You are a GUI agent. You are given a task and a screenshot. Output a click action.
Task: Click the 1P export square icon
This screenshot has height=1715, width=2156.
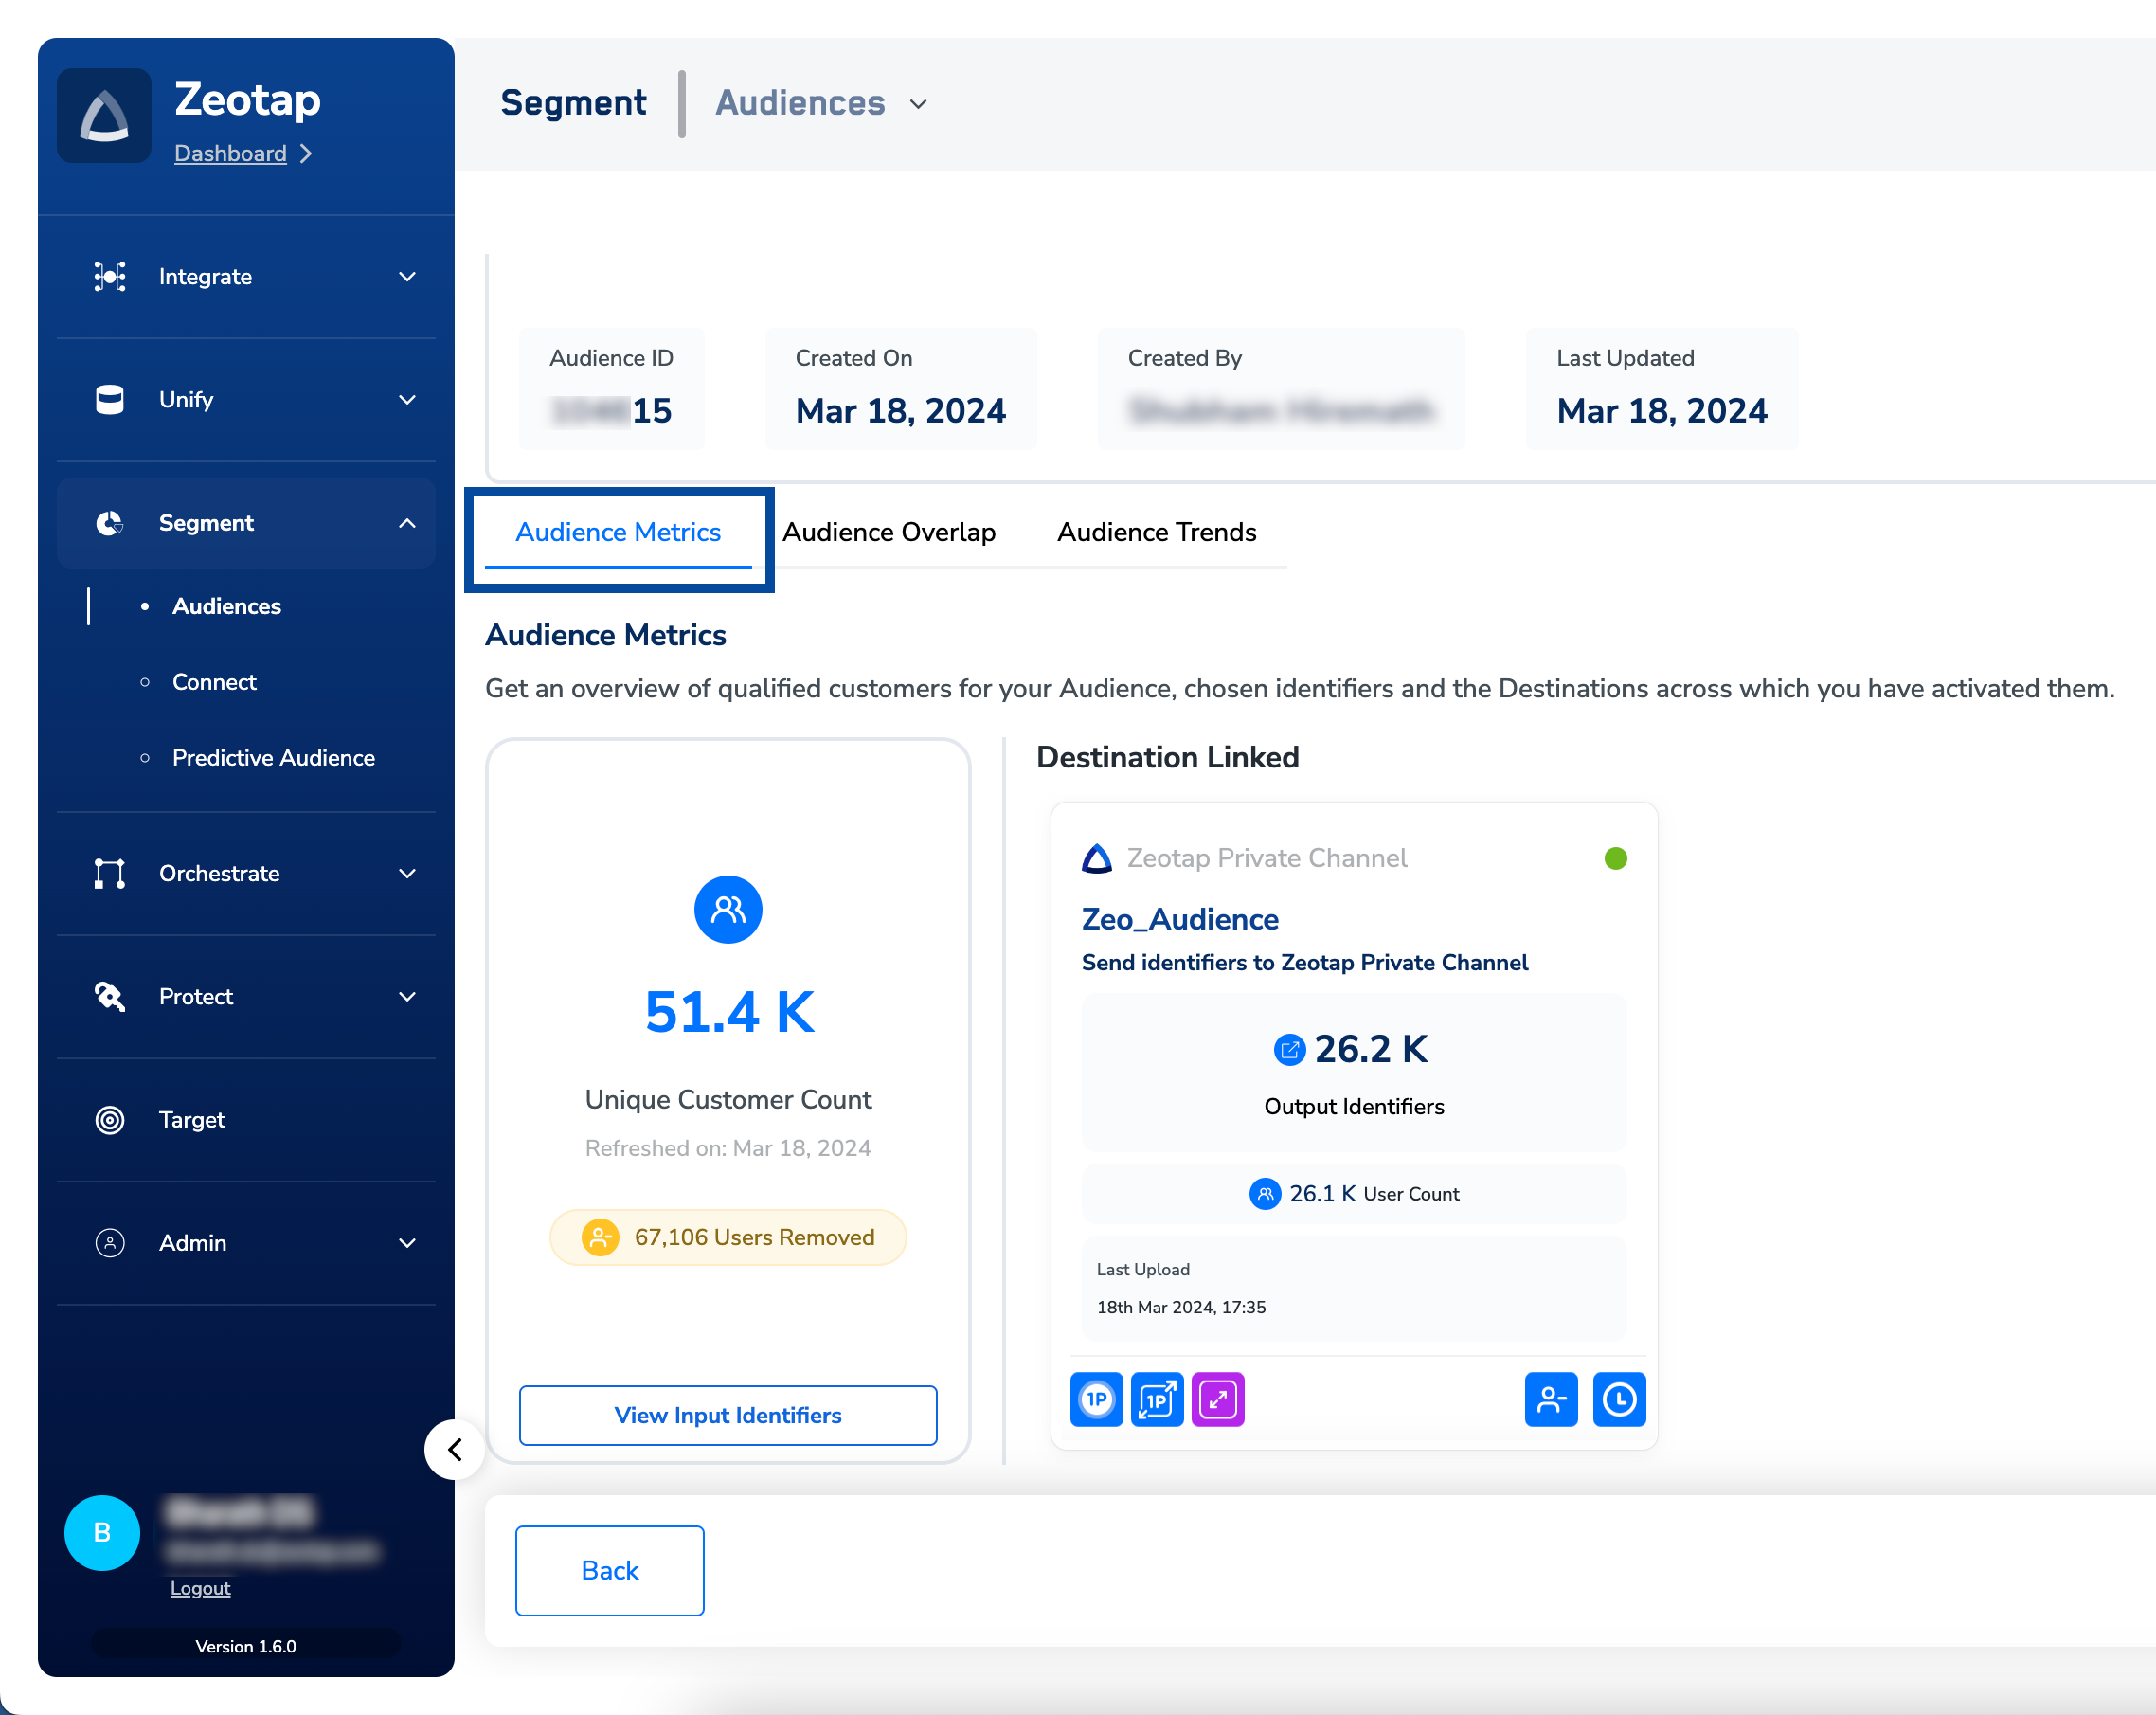point(1157,1398)
